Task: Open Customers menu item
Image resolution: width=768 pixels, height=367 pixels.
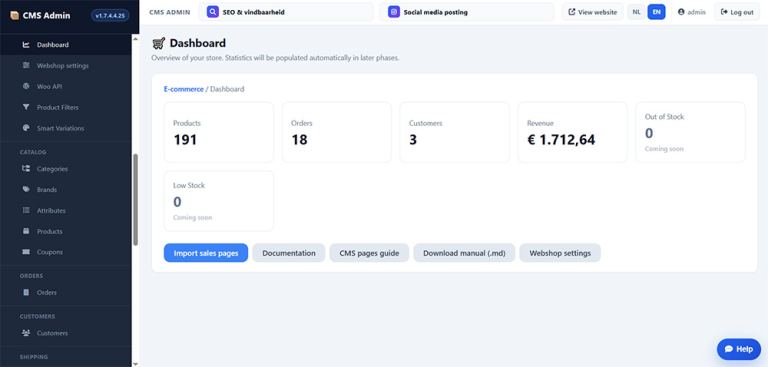Action: coord(66,333)
